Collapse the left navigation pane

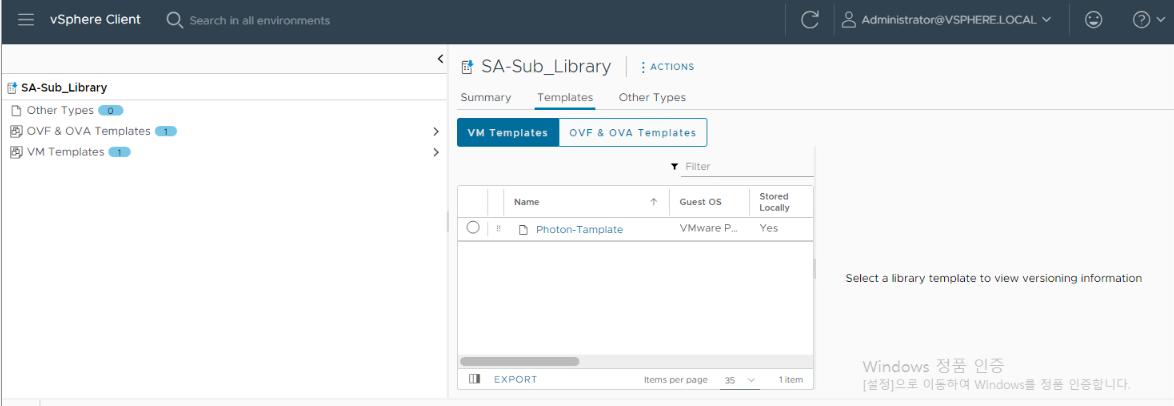440,59
